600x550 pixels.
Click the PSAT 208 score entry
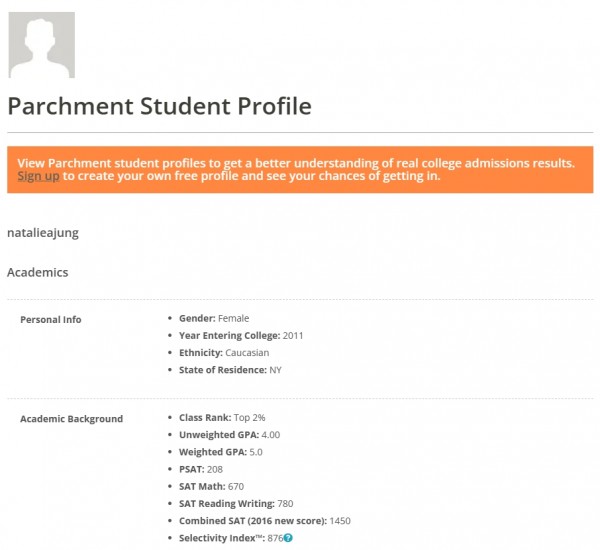(201, 469)
